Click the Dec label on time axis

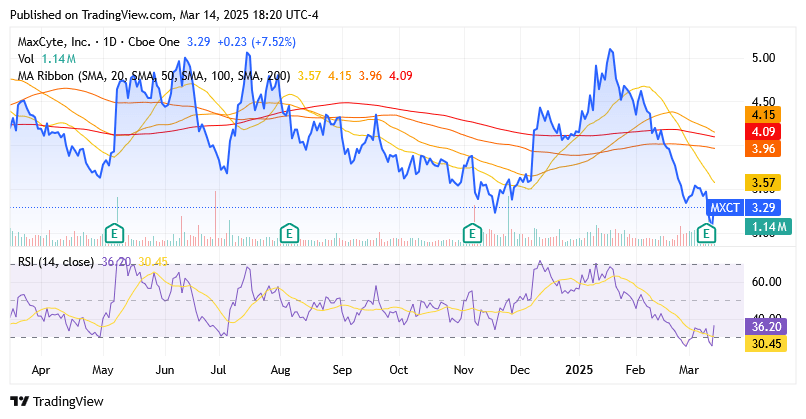(520, 370)
